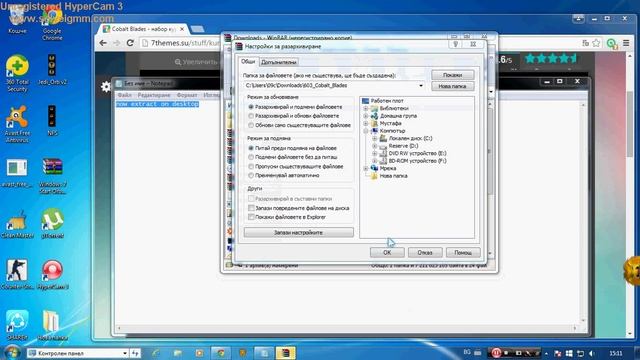Click the Запази настройките button
640x360 pixels.
point(299,232)
